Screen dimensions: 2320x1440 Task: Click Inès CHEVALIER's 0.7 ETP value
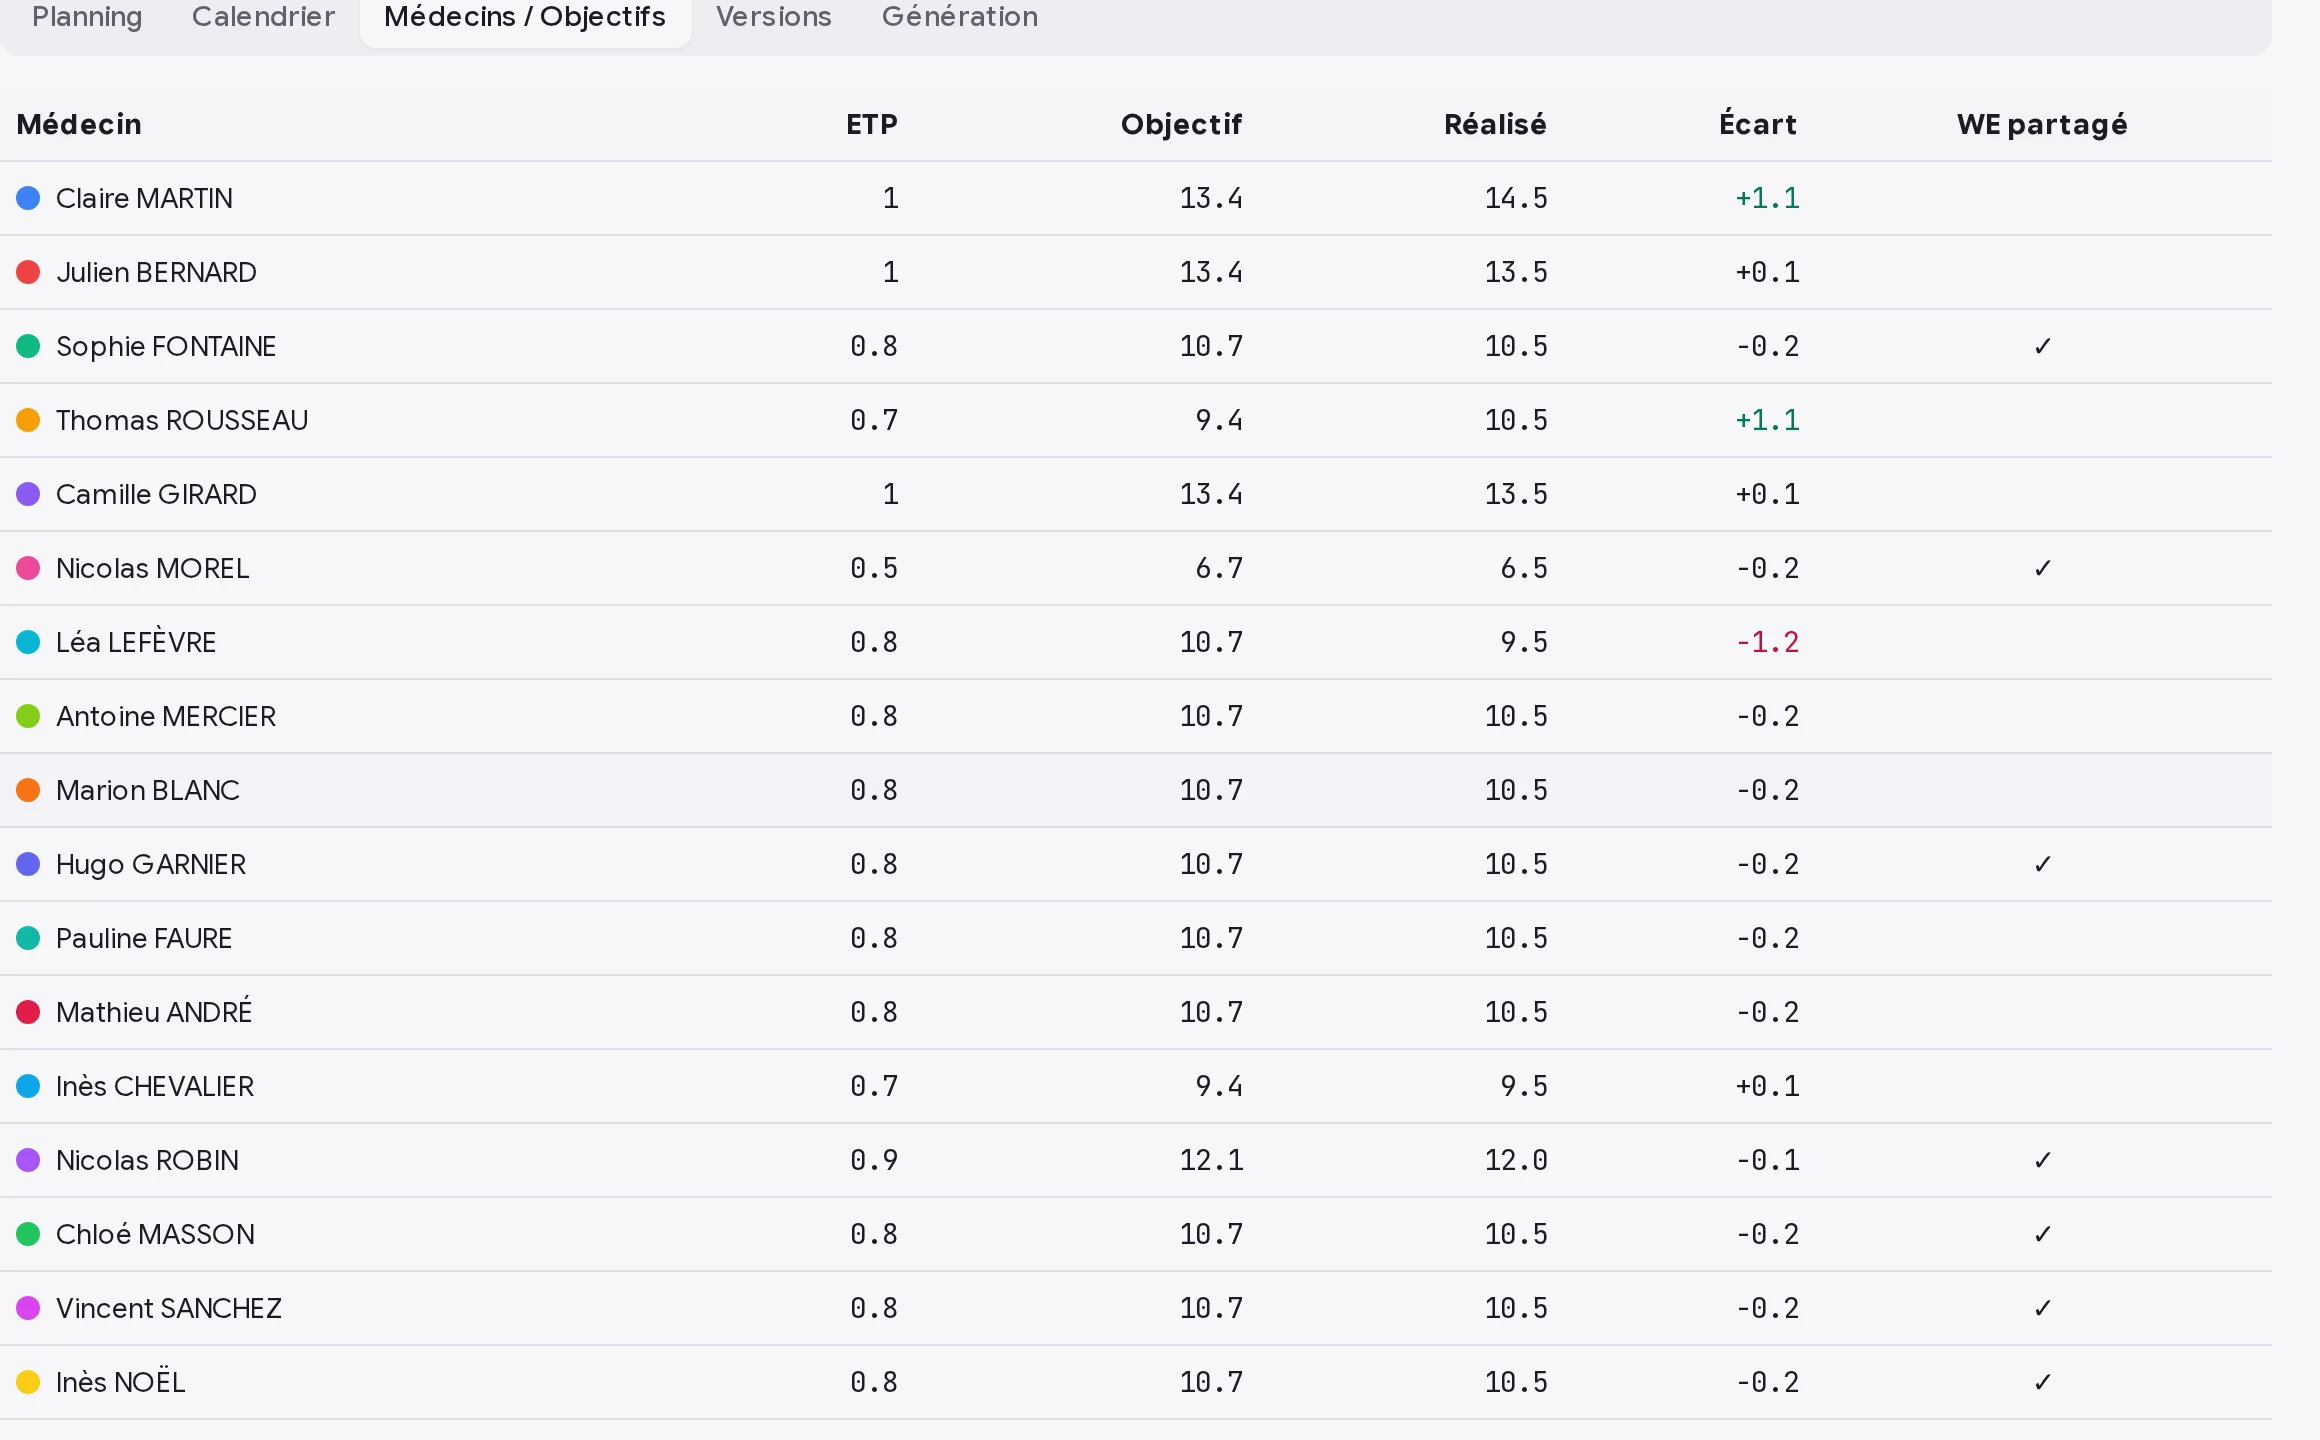(874, 1086)
